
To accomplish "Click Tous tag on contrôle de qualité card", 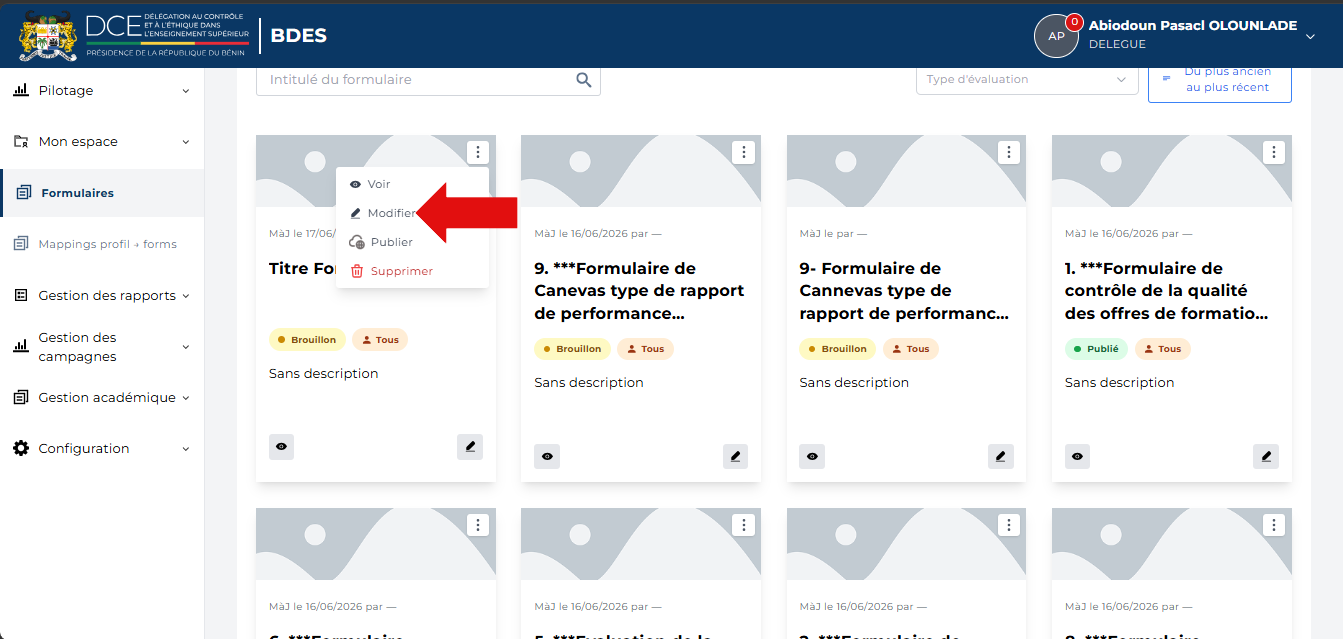I will (x=1162, y=349).
